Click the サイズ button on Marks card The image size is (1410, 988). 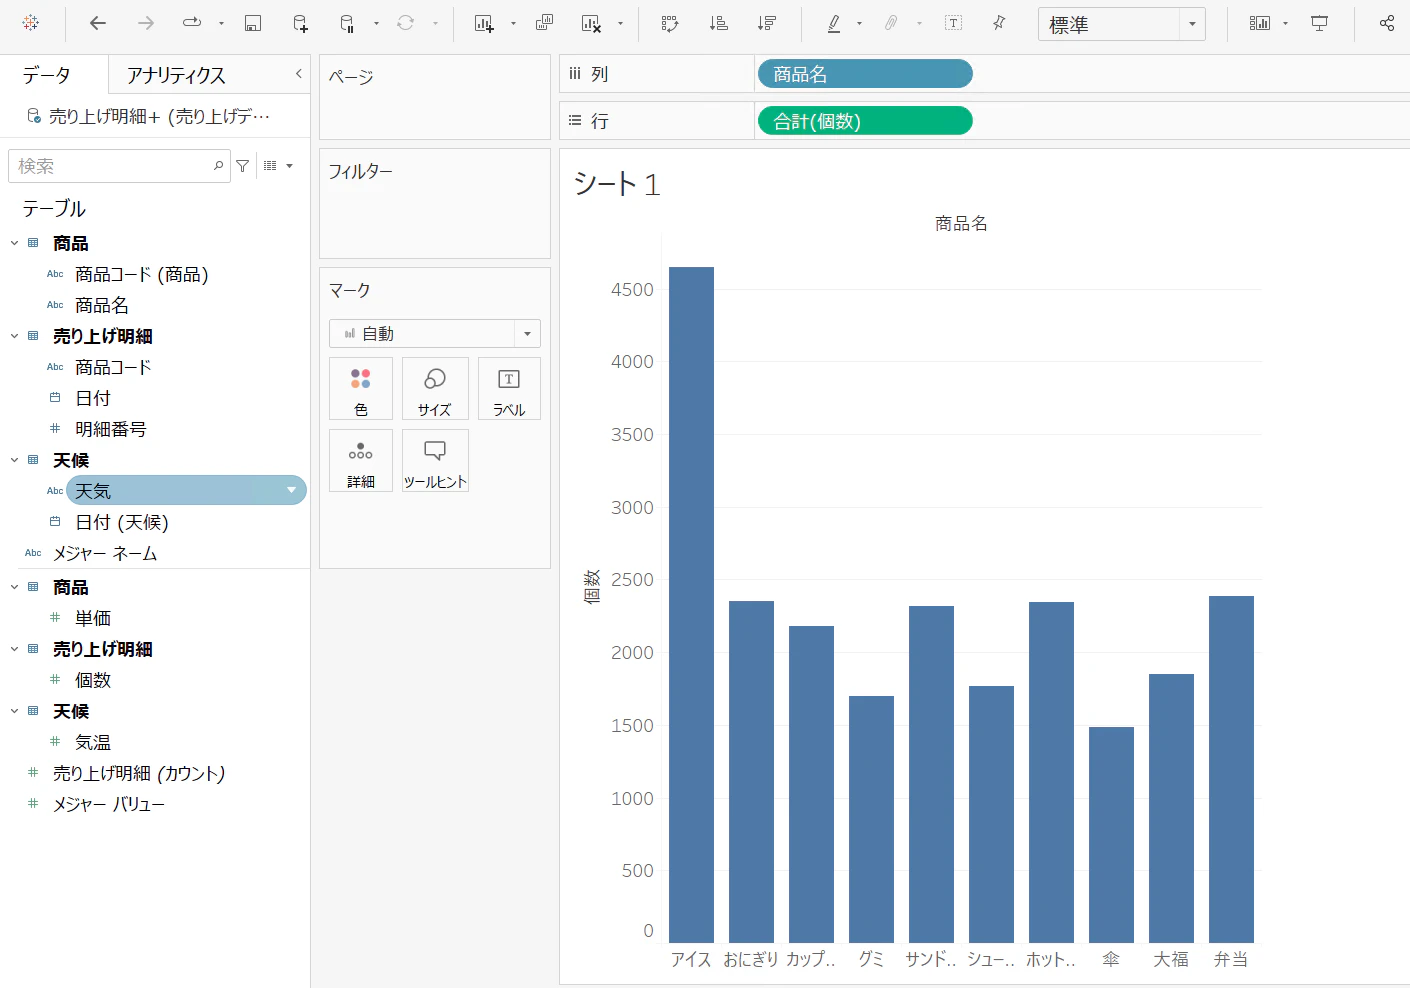[x=435, y=389]
